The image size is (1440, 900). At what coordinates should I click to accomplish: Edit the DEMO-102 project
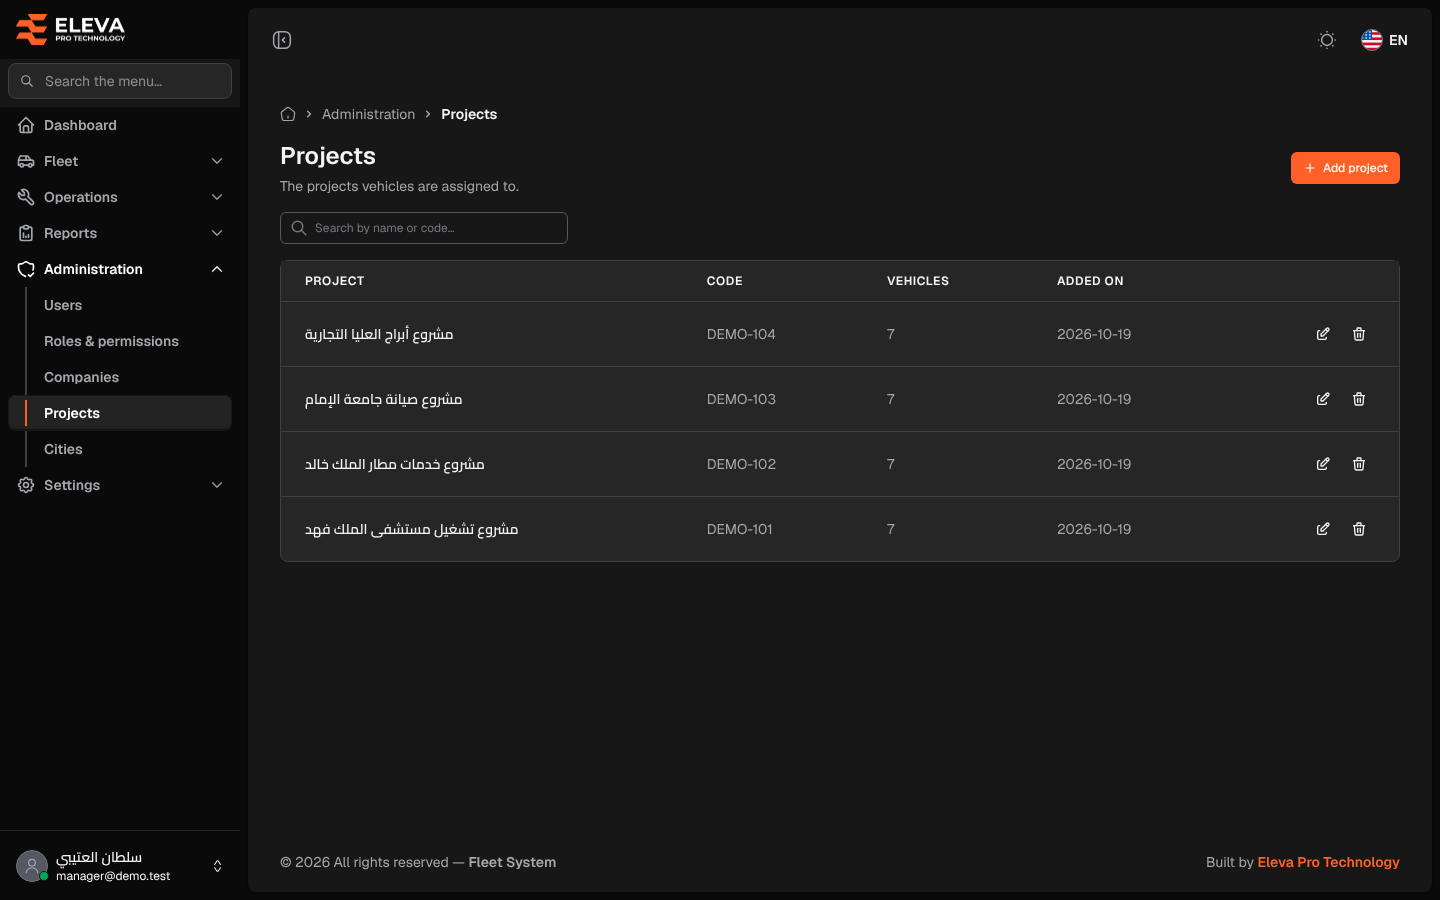click(1323, 464)
